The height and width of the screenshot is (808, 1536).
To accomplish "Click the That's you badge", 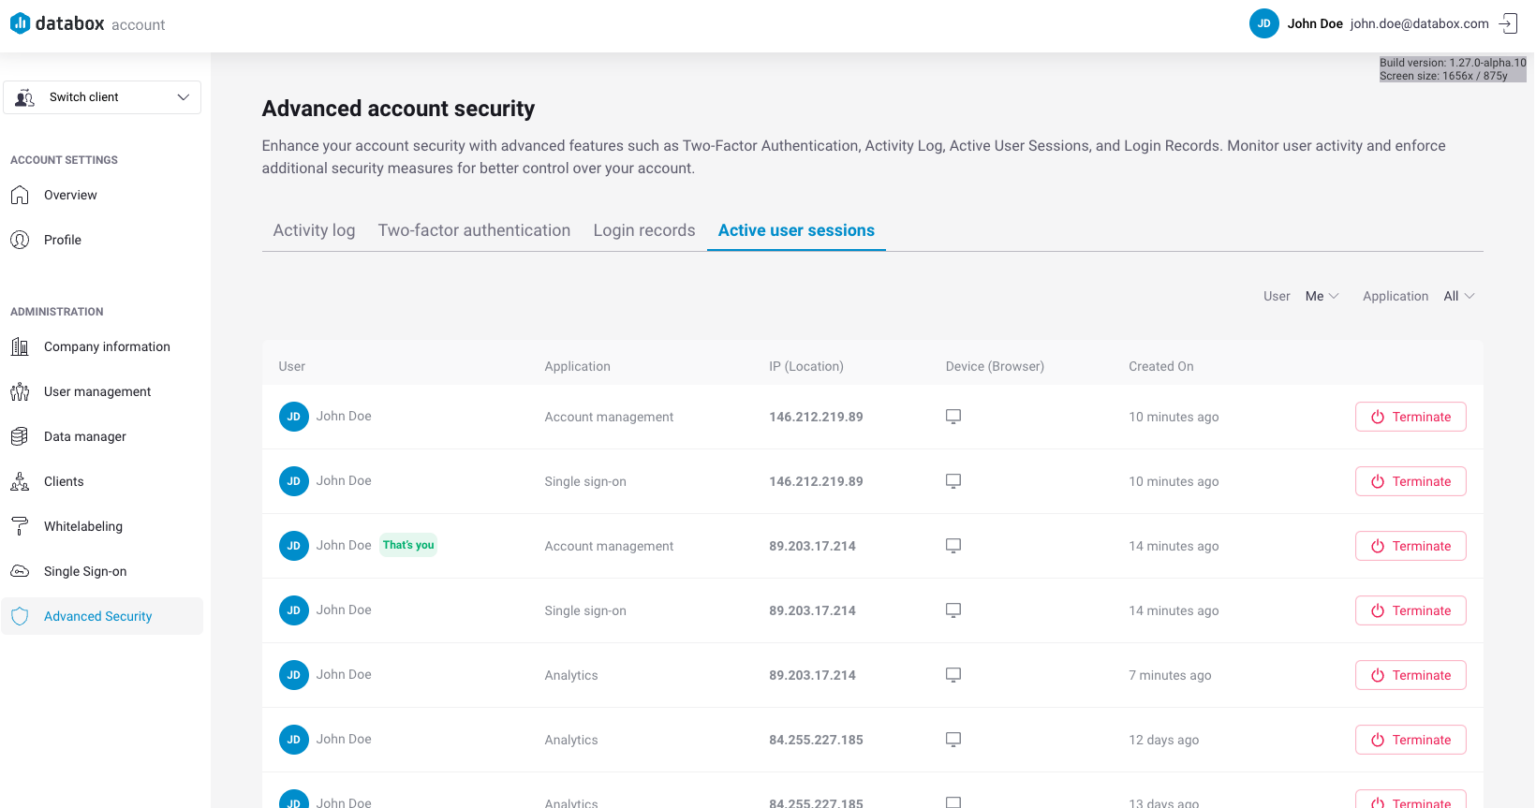I will 408,545.
